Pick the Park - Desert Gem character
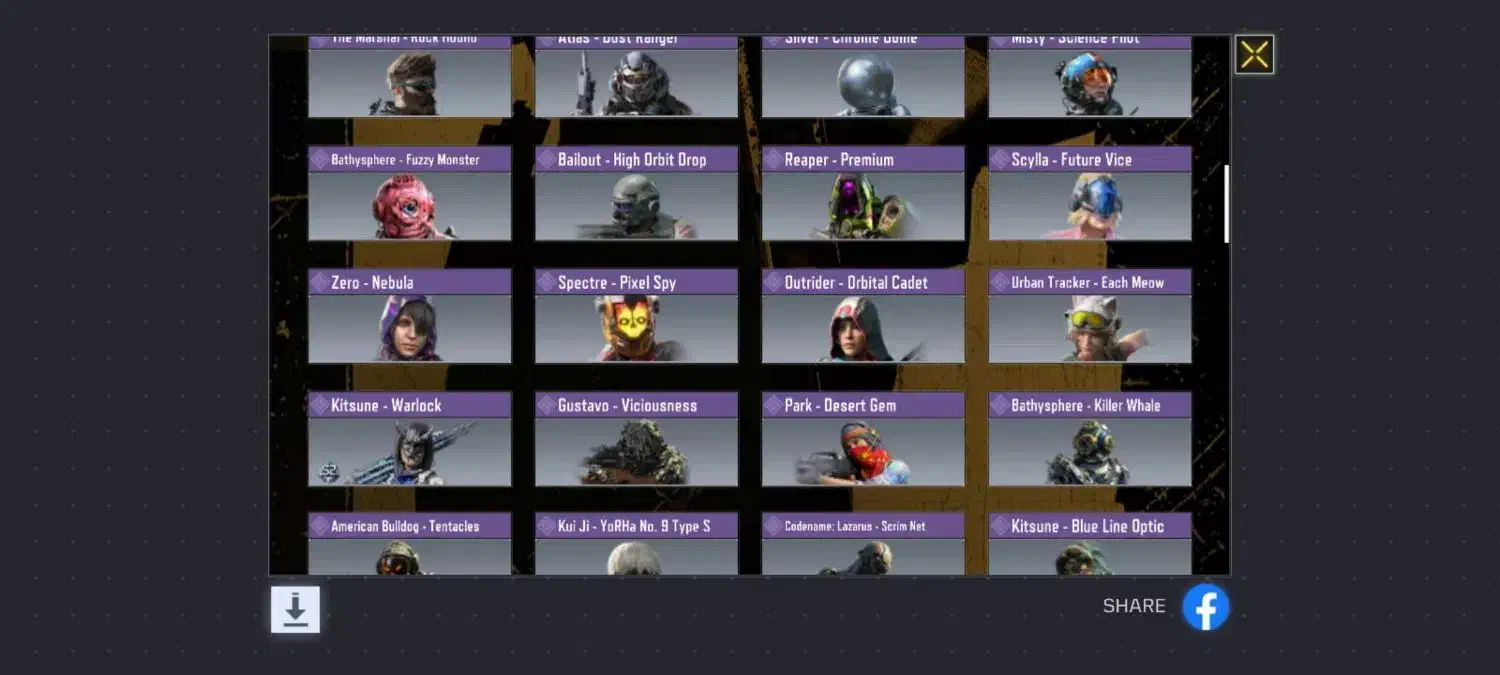This screenshot has height=675, width=1500. (x=864, y=439)
